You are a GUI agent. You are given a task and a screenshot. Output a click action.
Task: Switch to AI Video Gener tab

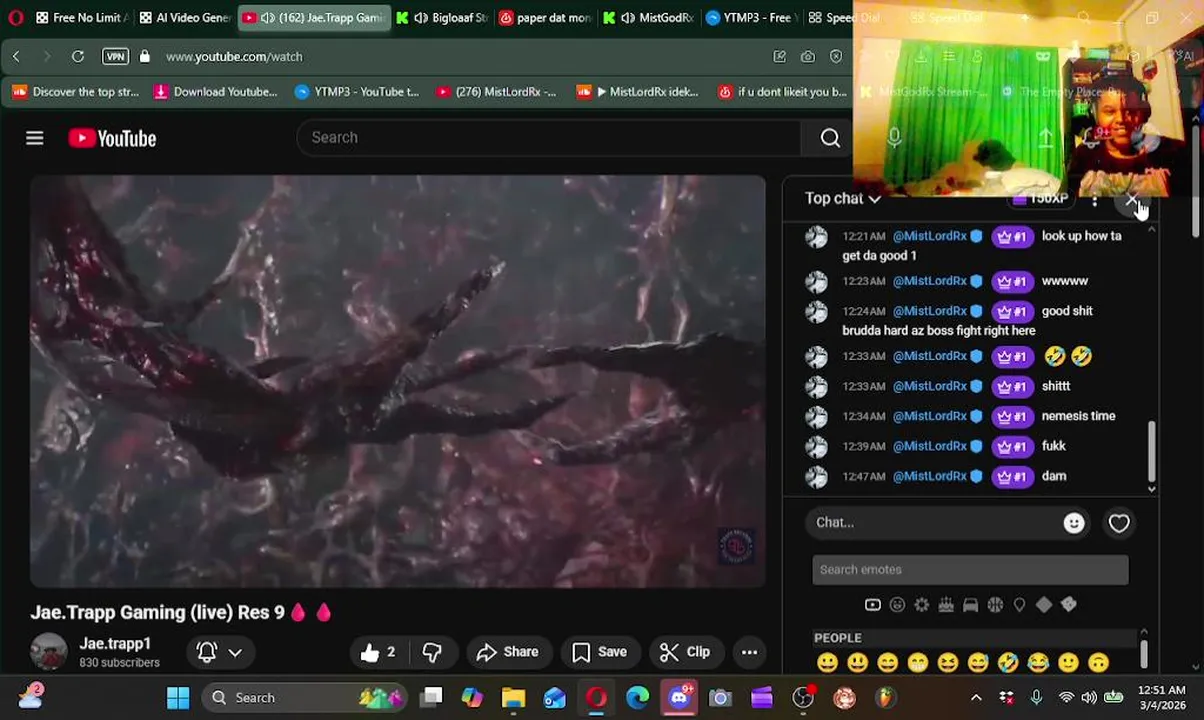point(185,18)
